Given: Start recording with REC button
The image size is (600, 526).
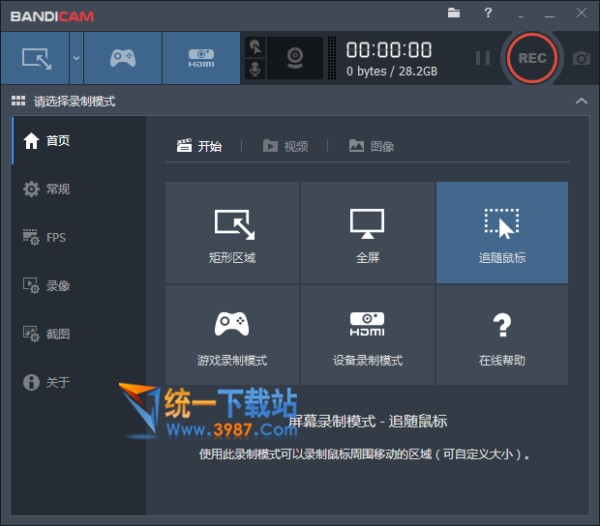Looking at the screenshot, I should (x=532, y=58).
